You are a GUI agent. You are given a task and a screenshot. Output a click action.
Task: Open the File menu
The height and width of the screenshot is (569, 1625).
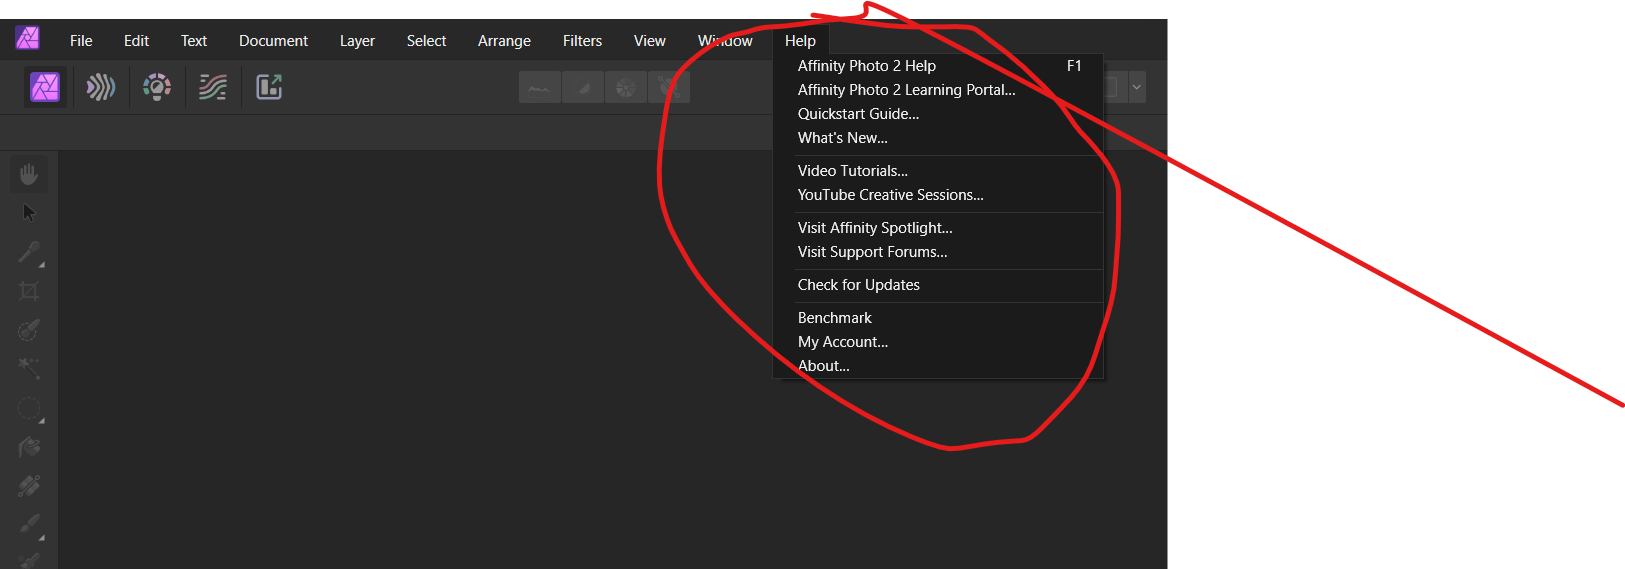point(81,41)
